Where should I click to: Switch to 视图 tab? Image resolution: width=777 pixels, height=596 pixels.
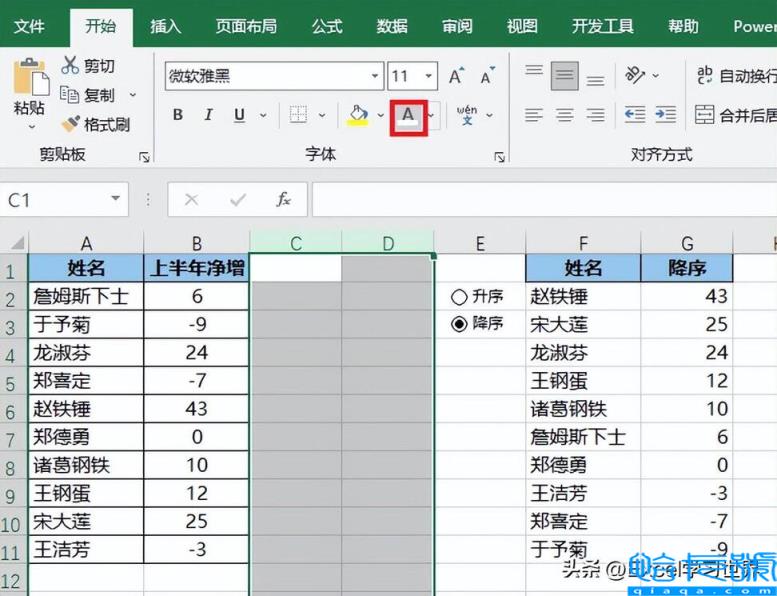click(522, 26)
